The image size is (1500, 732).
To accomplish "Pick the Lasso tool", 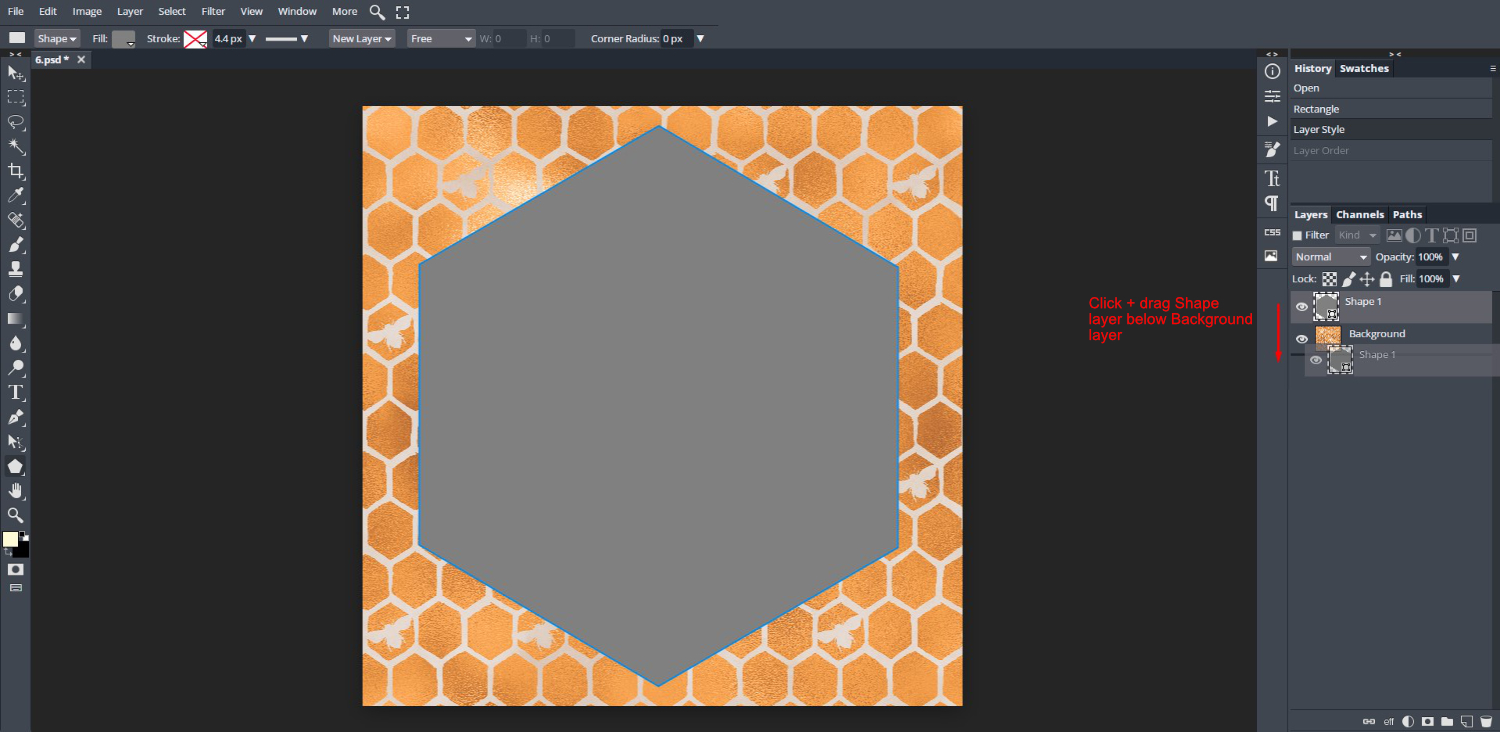I will coord(16,122).
